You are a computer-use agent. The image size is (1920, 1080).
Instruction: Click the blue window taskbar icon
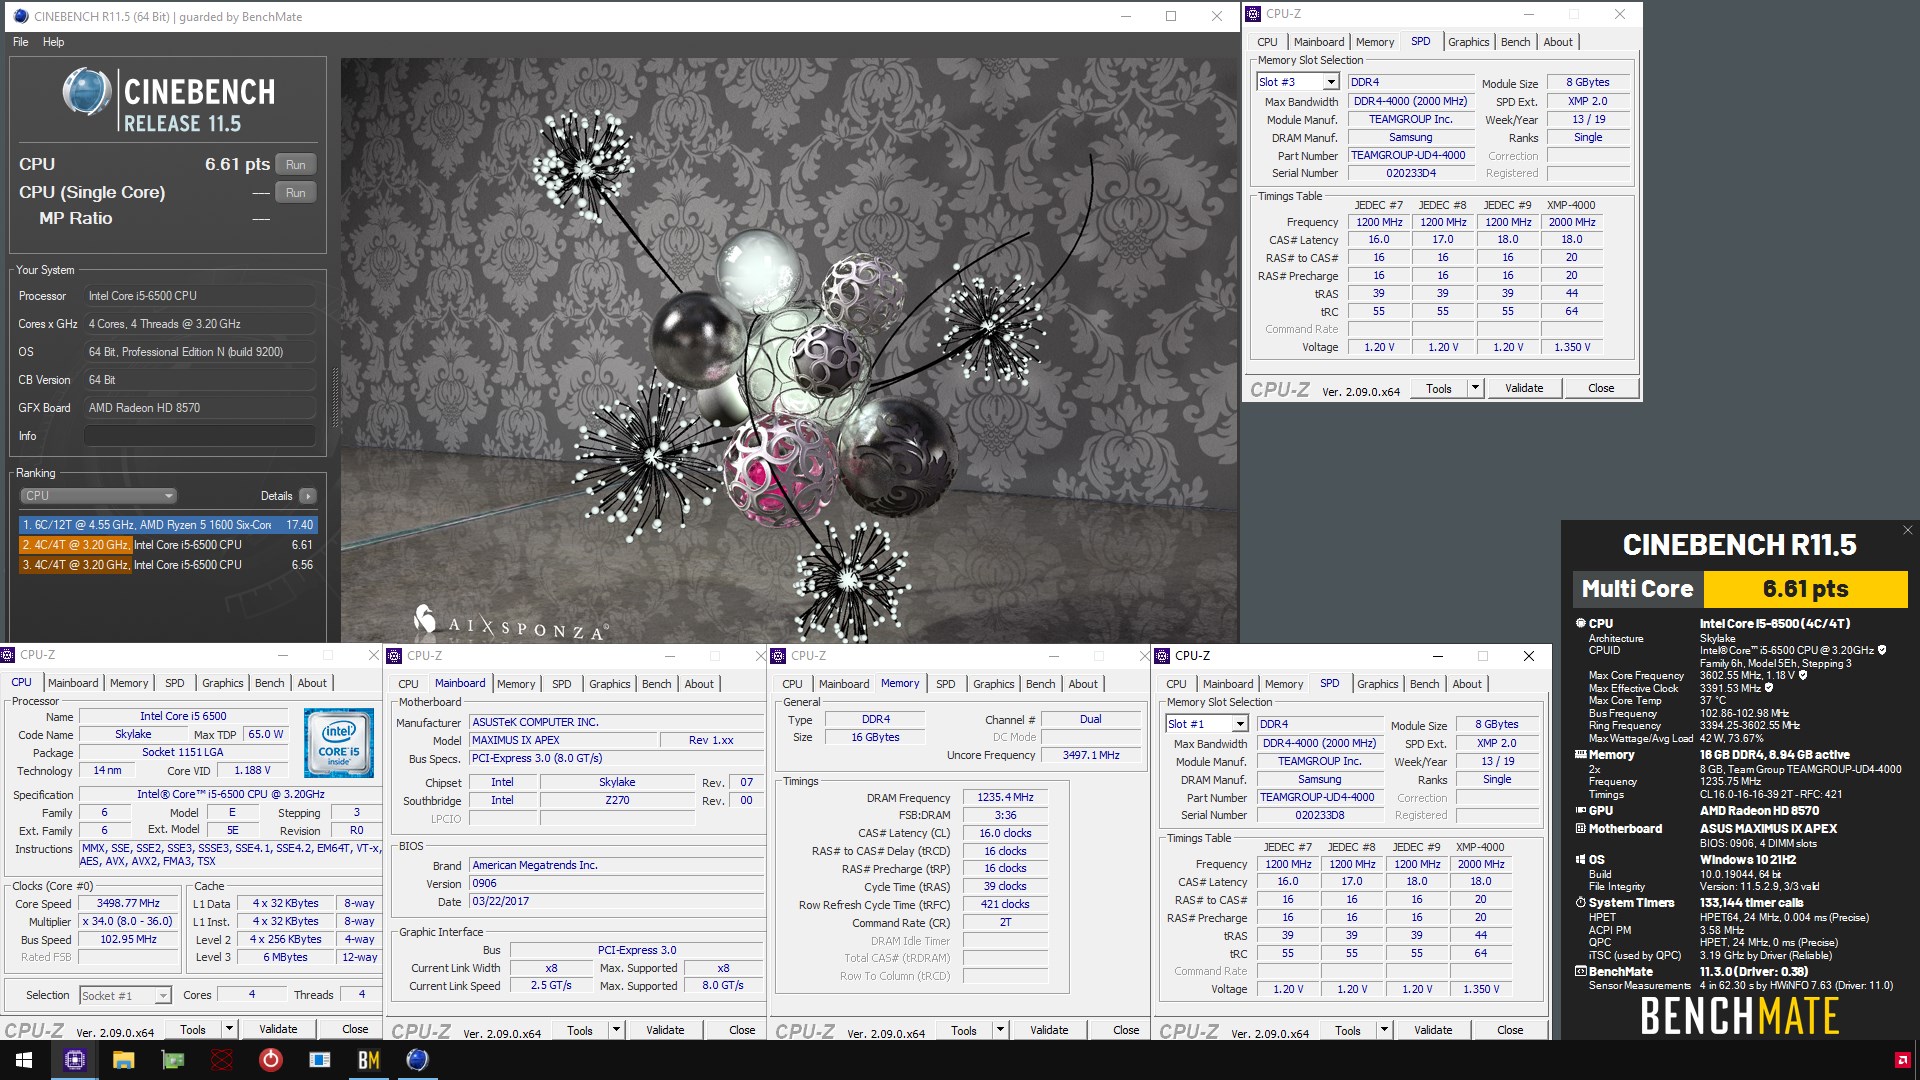click(320, 1060)
